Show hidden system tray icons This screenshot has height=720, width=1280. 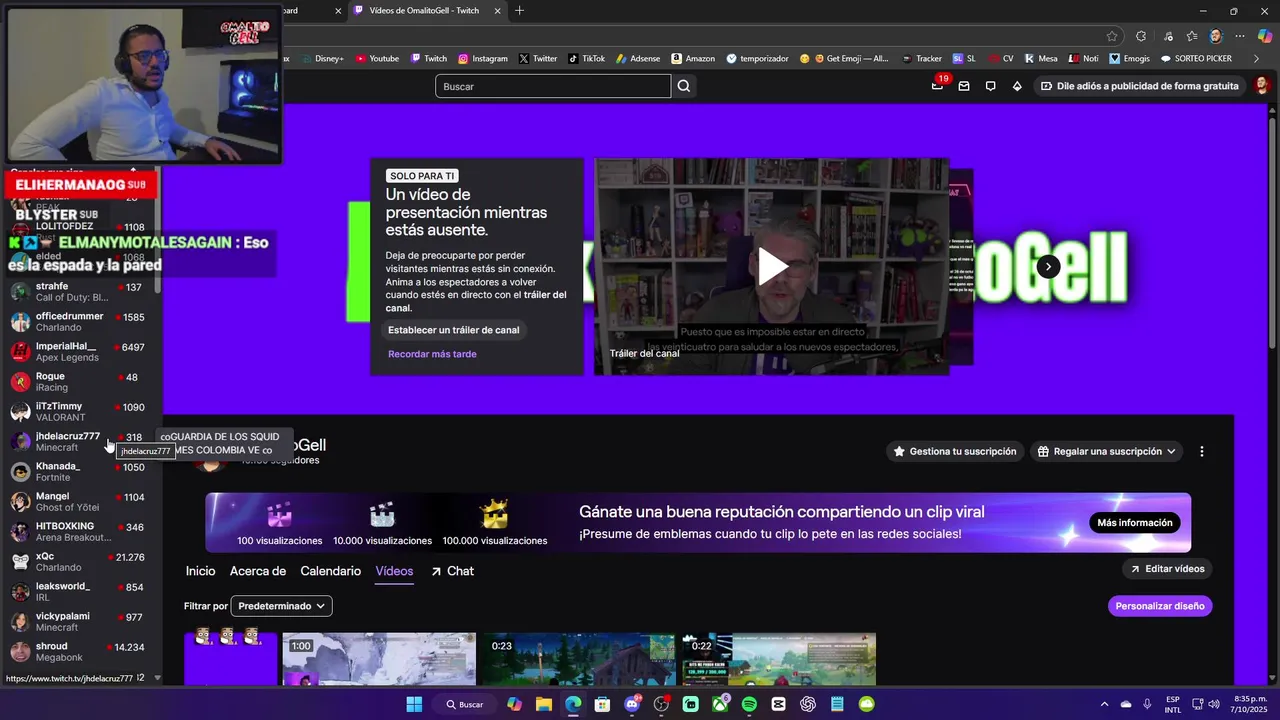pyautogui.click(x=1104, y=704)
